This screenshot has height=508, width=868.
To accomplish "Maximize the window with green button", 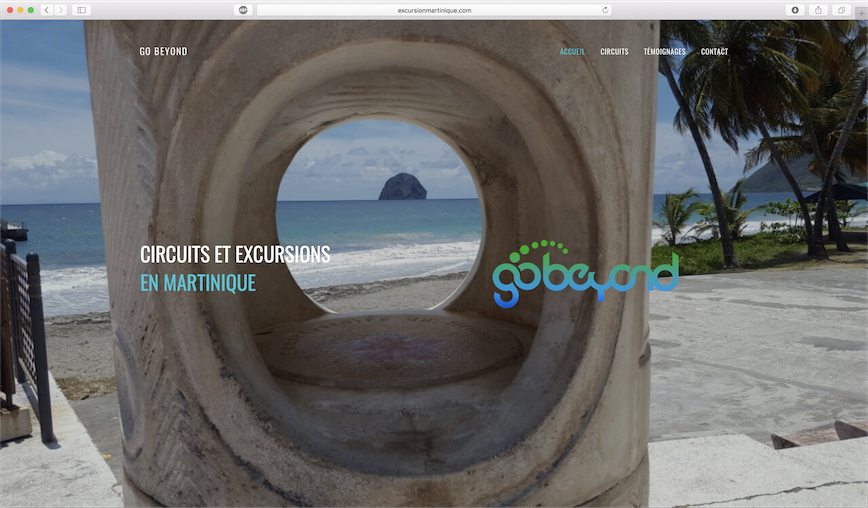I will 31,10.
